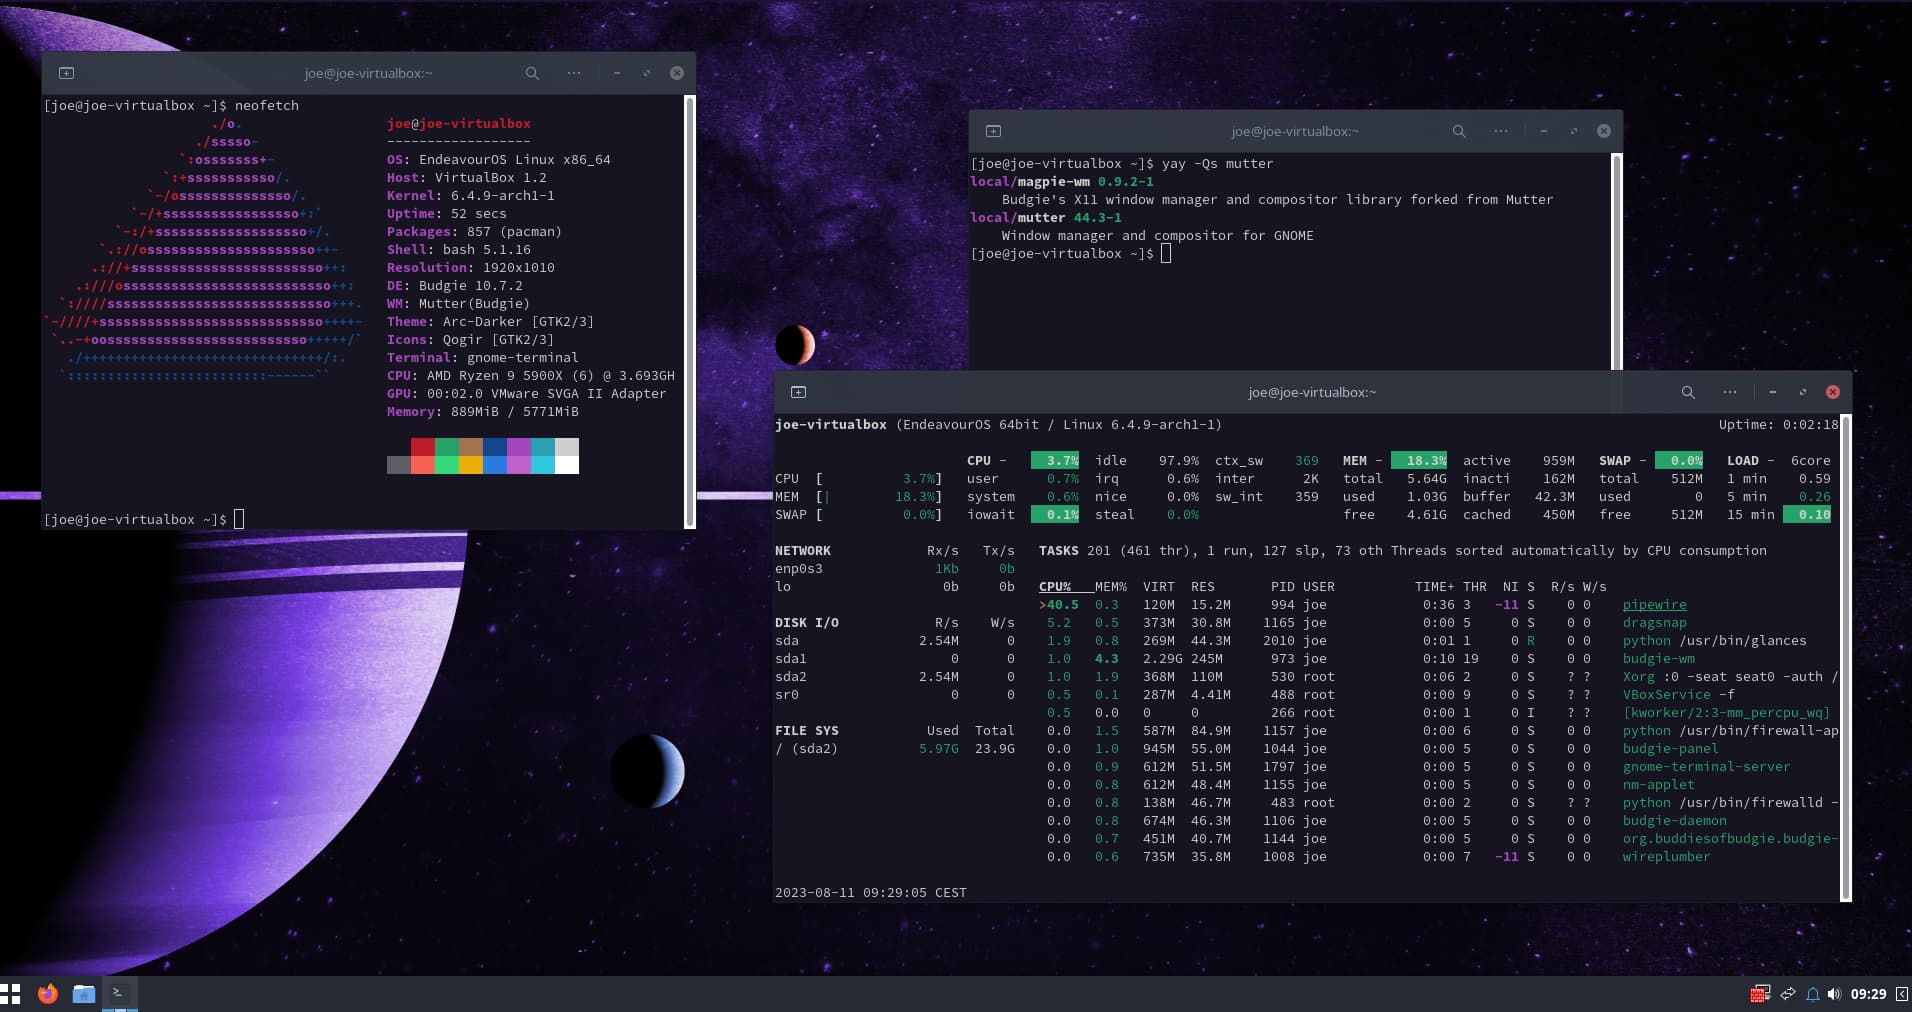Click Memory: 889MiB / 5771MiB in neofetch
The image size is (1912, 1012).
483,412
